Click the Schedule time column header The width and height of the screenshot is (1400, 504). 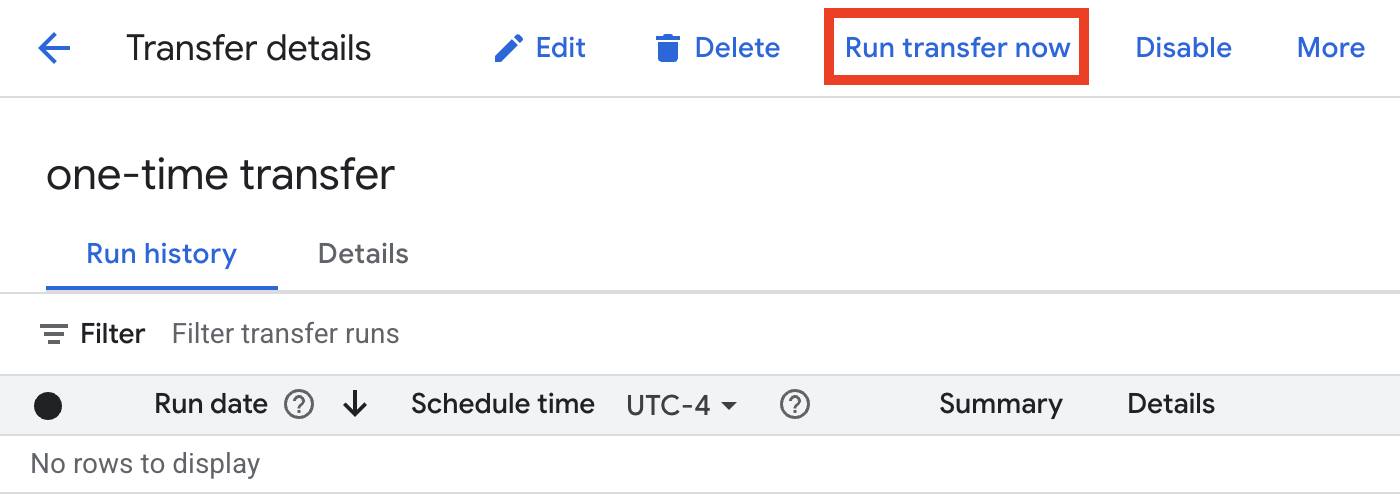503,404
